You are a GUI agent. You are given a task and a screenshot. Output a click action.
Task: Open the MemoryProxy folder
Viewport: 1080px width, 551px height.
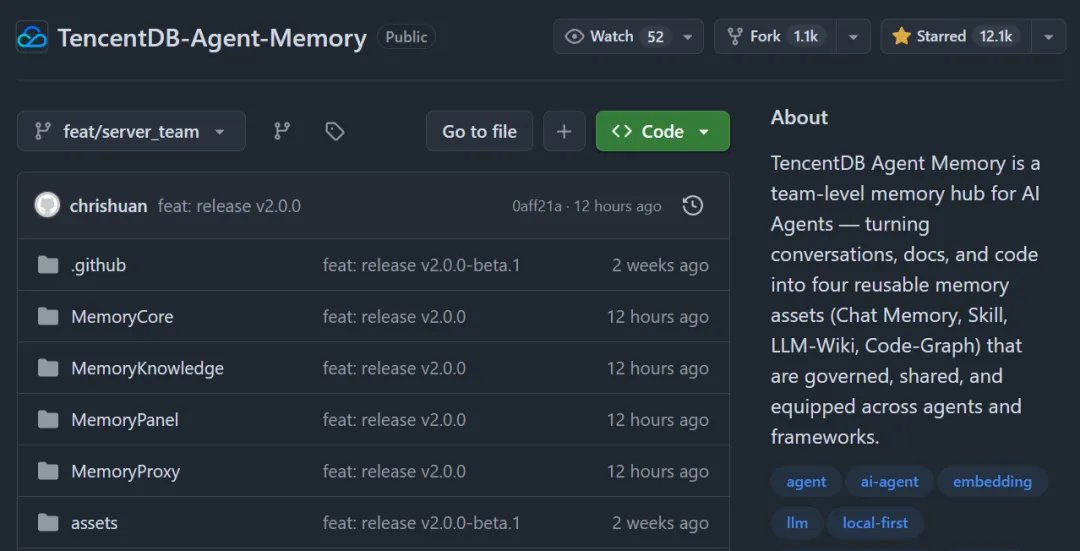(125, 472)
